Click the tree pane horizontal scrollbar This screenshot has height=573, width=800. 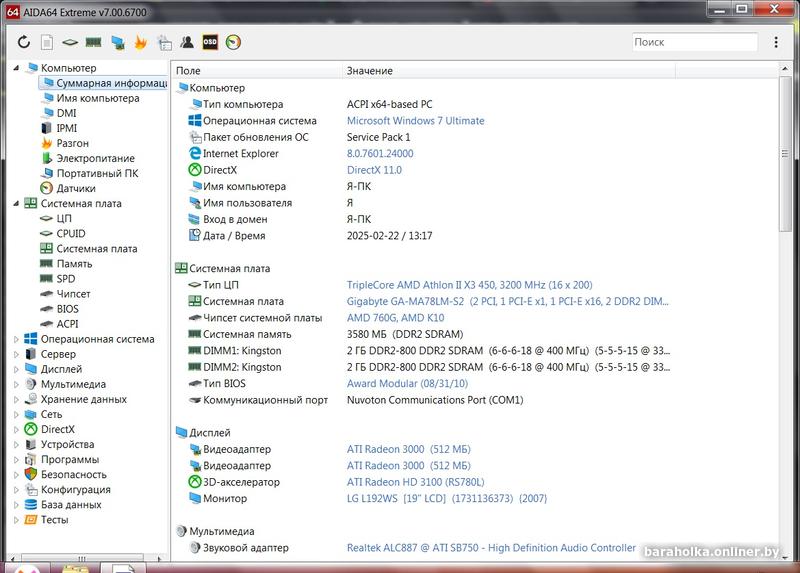click(82, 558)
